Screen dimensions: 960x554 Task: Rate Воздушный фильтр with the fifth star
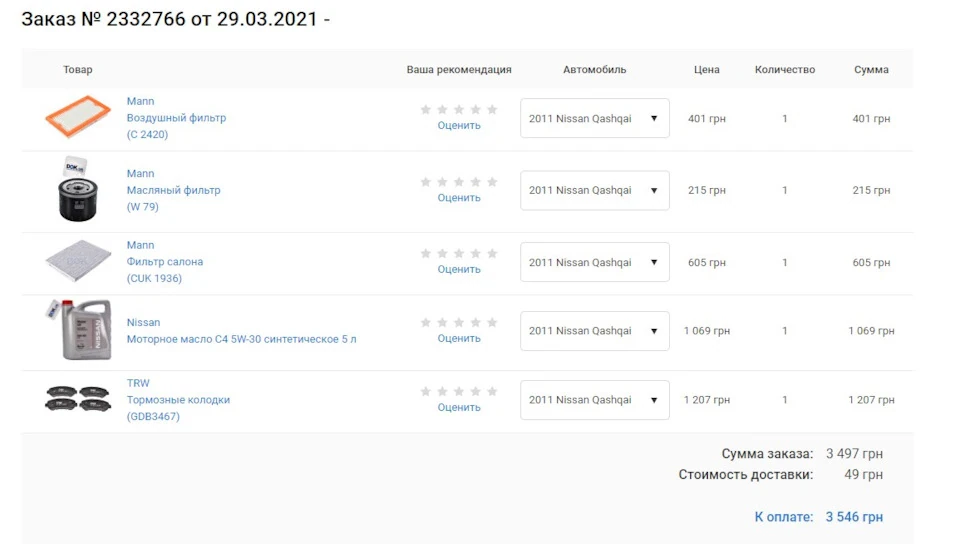coord(492,110)
